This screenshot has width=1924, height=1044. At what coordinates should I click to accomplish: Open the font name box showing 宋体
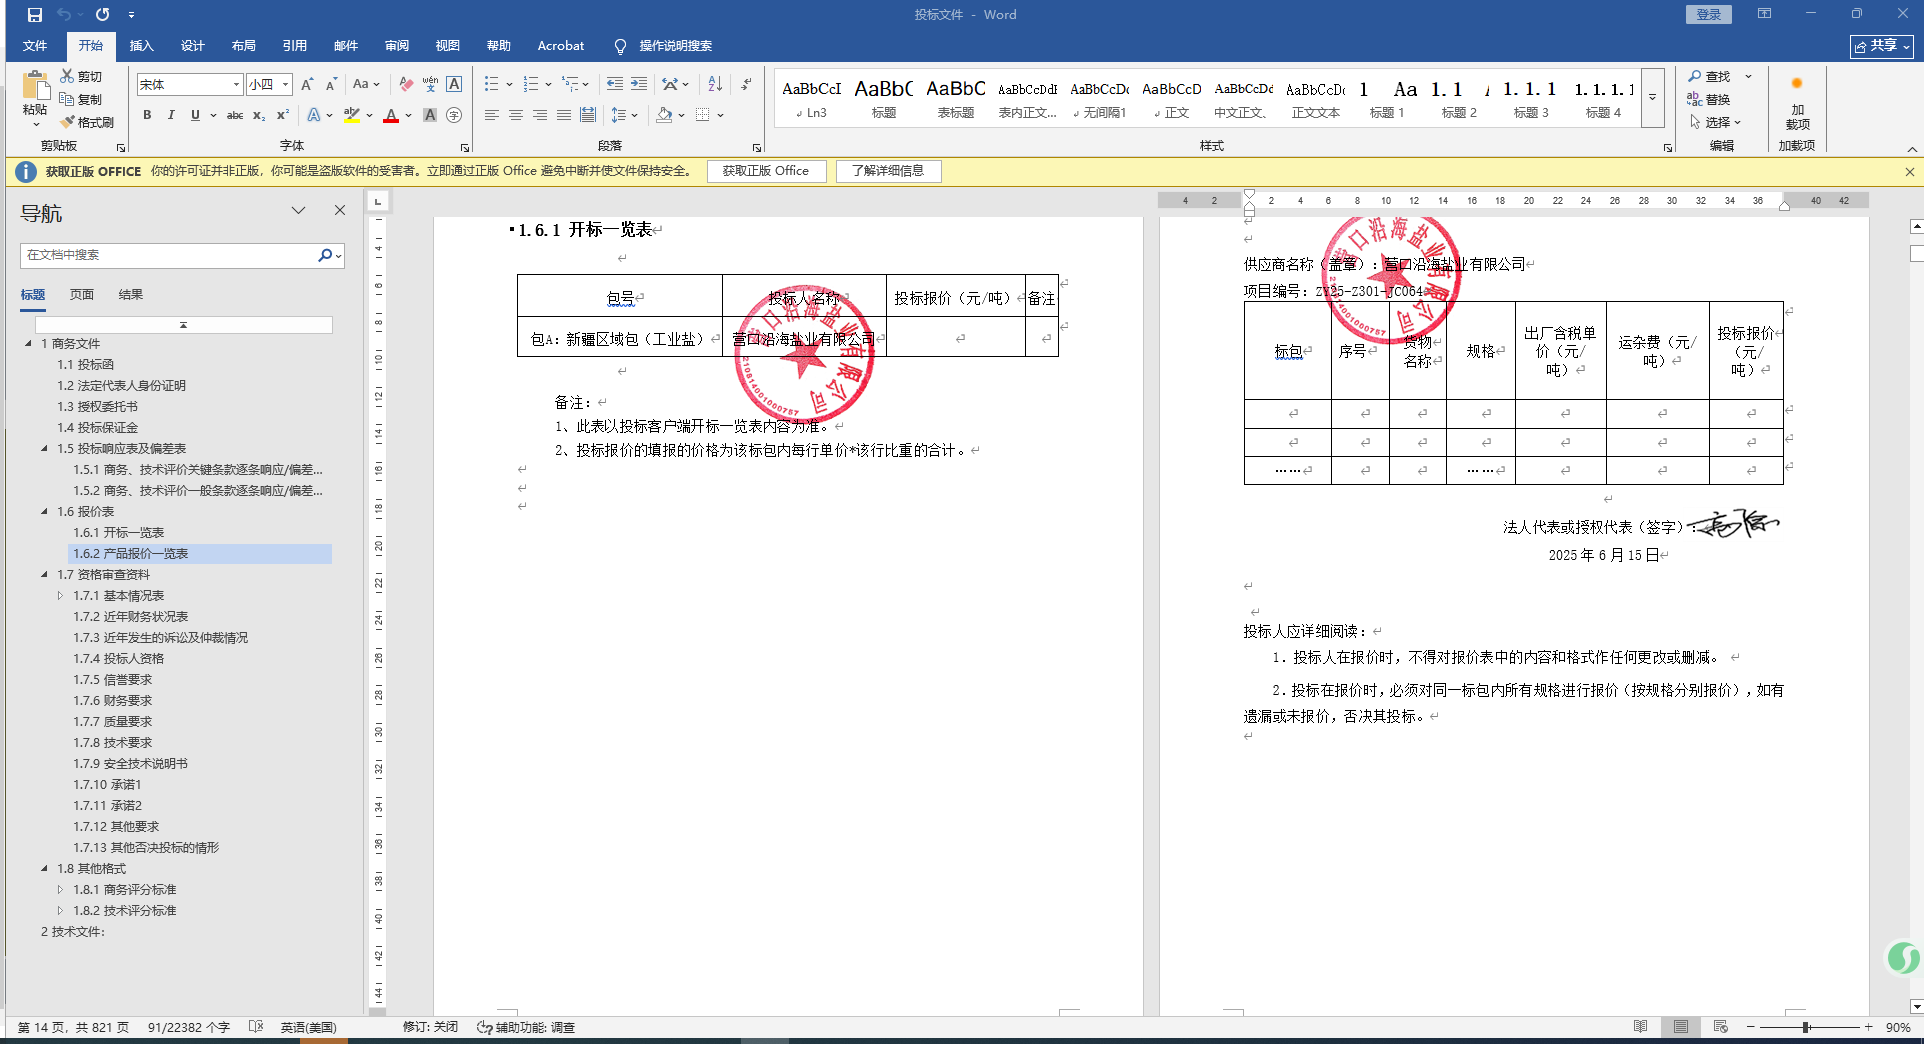click(x=190, y=84)
